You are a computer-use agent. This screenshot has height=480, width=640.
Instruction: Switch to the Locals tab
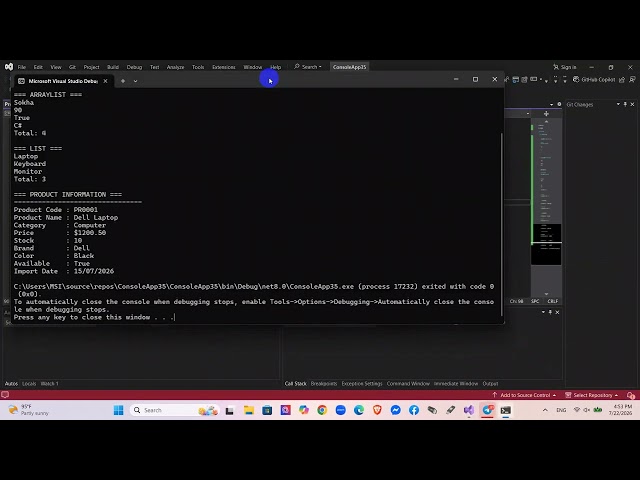29,384
